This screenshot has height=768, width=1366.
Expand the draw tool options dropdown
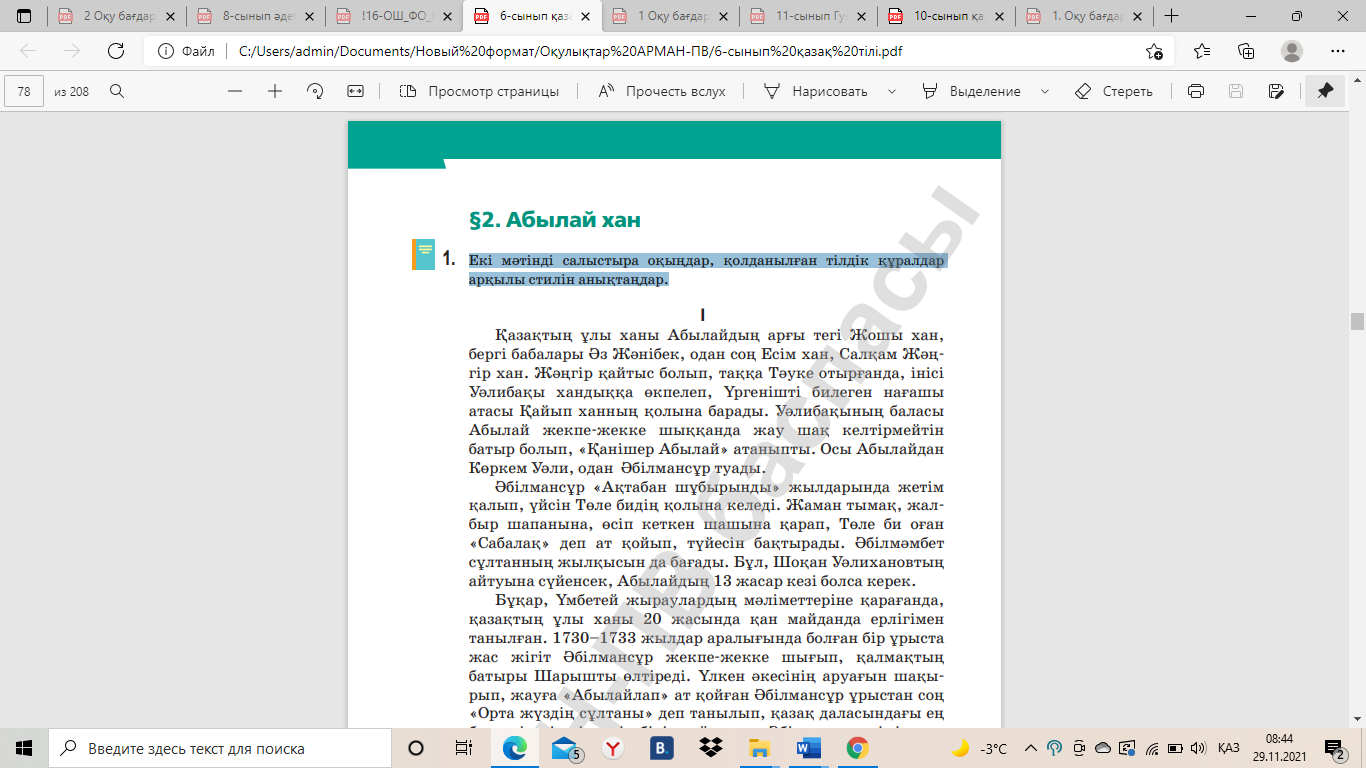(891, 91)
